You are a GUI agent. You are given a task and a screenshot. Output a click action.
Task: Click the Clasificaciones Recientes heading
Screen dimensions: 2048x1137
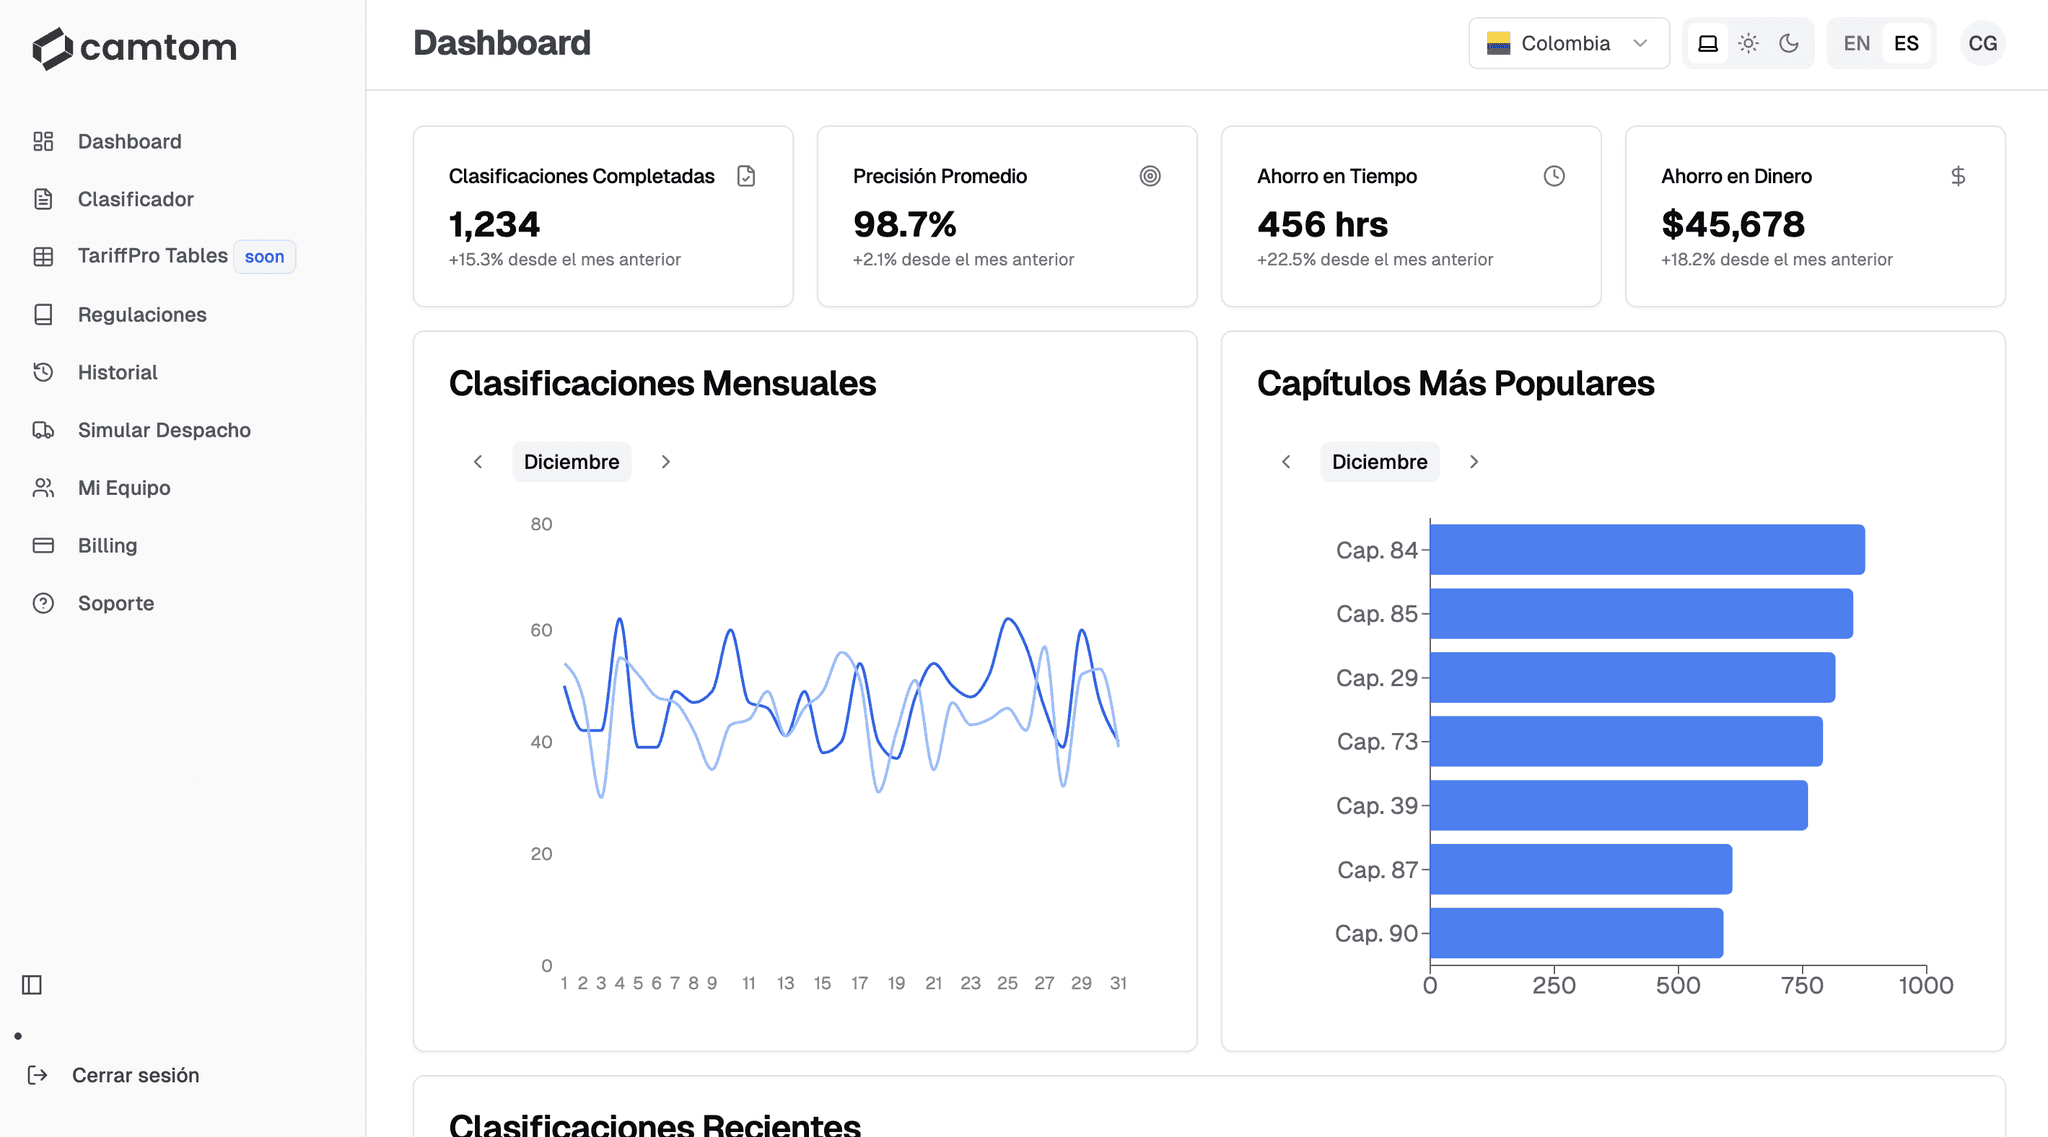tap(655, 1124)
